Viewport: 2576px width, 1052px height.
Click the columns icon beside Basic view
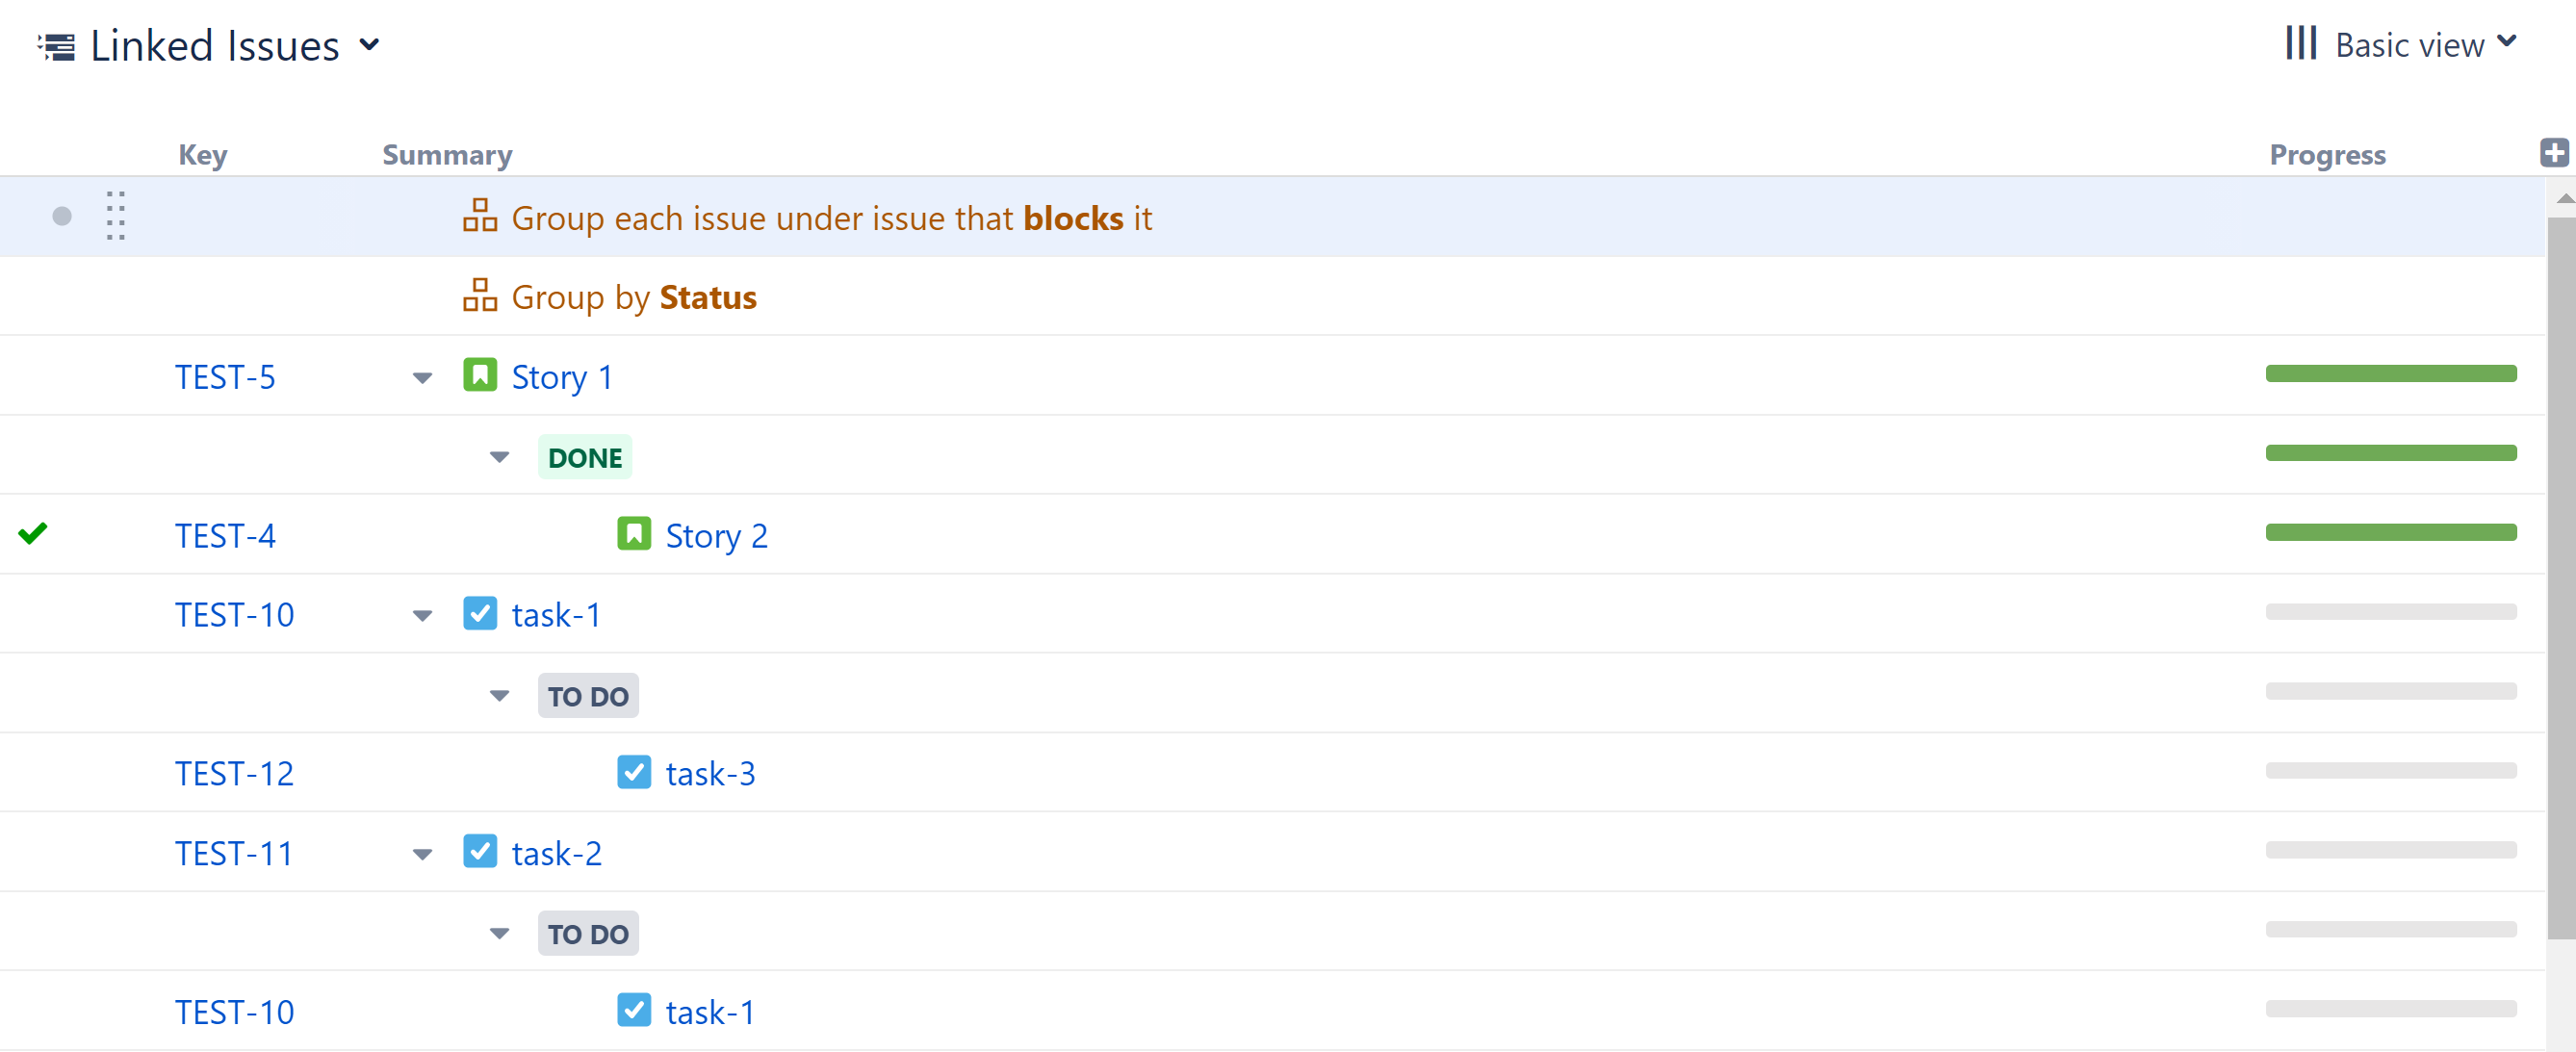[2300, 44]
